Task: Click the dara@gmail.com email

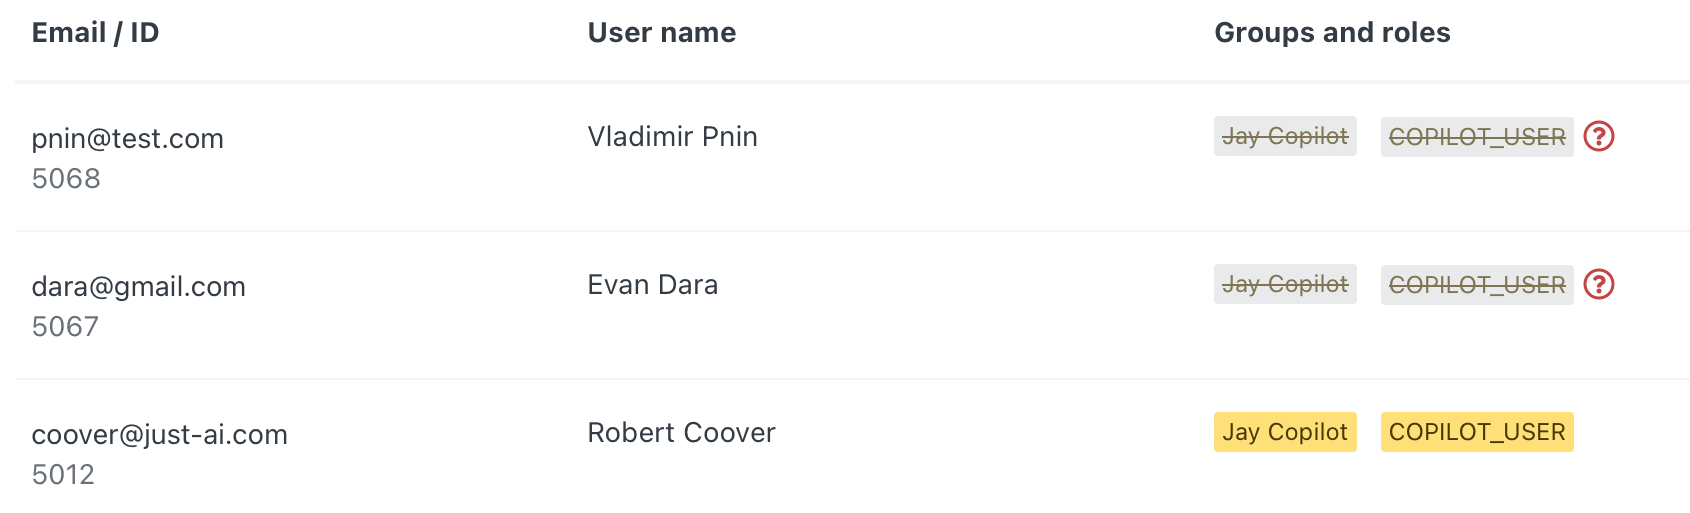Action: [x=138, y=286]
